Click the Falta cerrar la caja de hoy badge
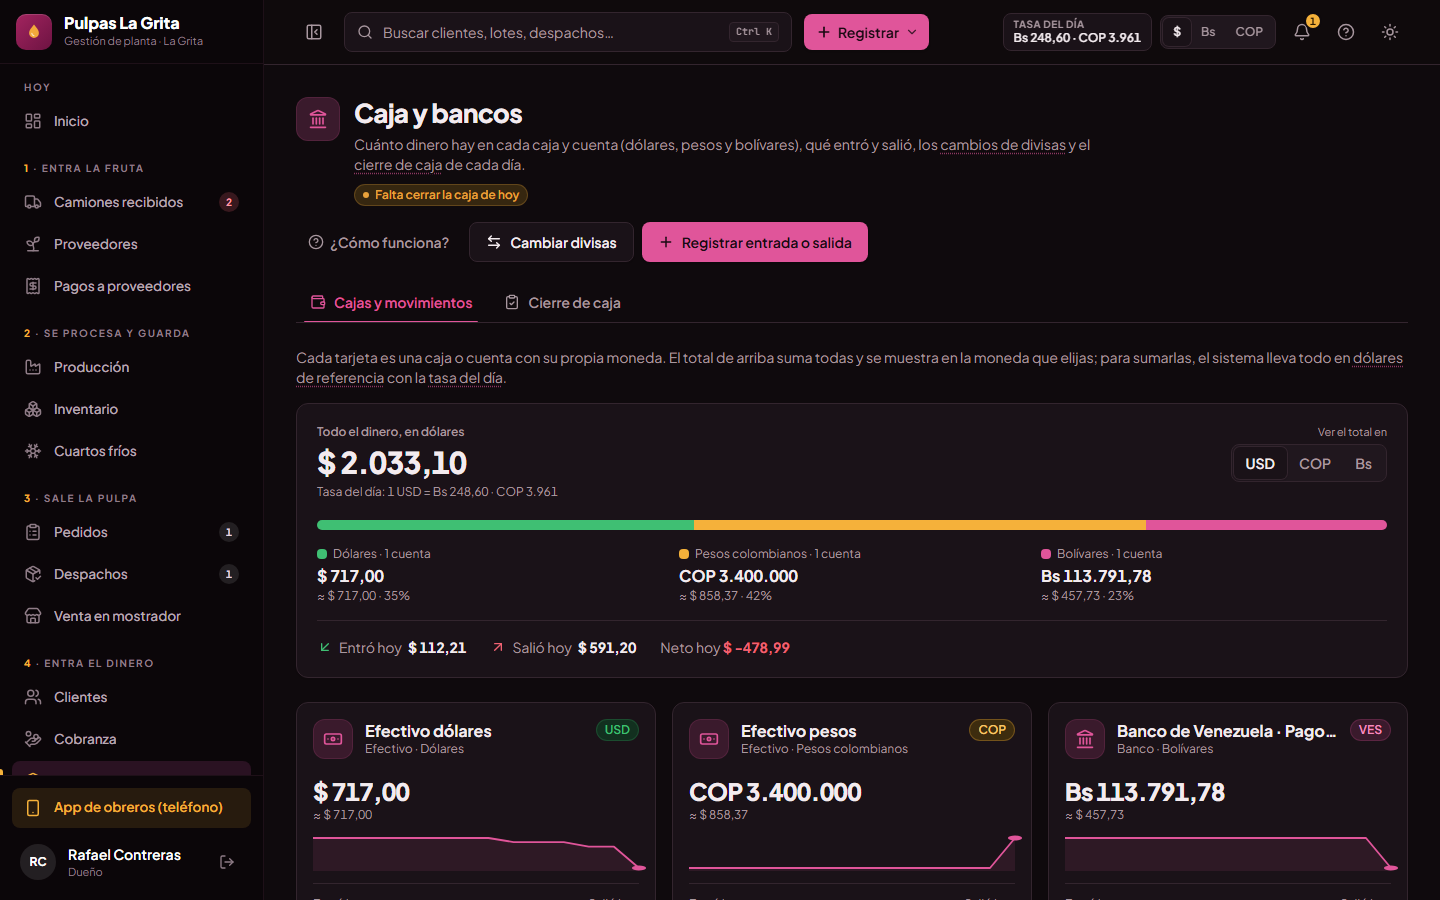 click(441, 195)
